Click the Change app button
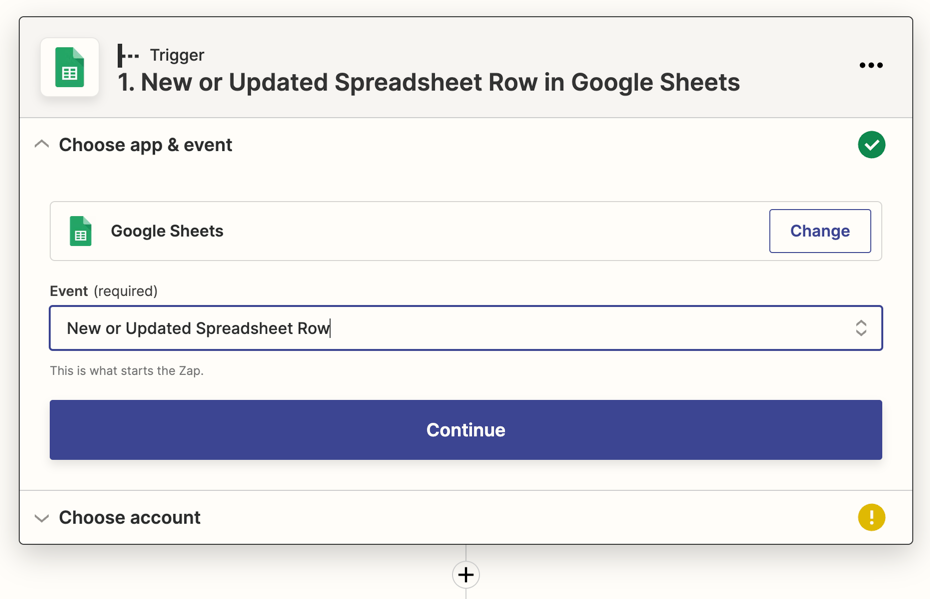 point(820,231)
